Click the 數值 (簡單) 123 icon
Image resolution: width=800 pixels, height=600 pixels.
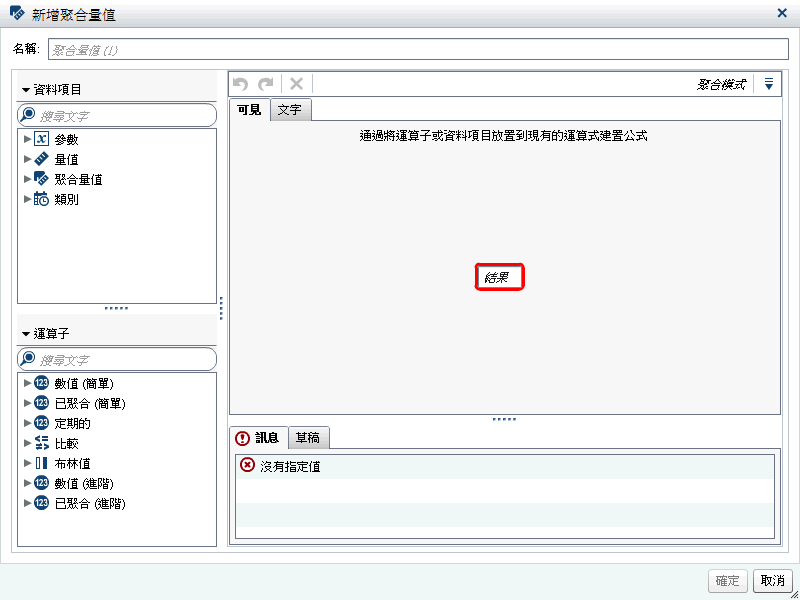coord(38,383)
